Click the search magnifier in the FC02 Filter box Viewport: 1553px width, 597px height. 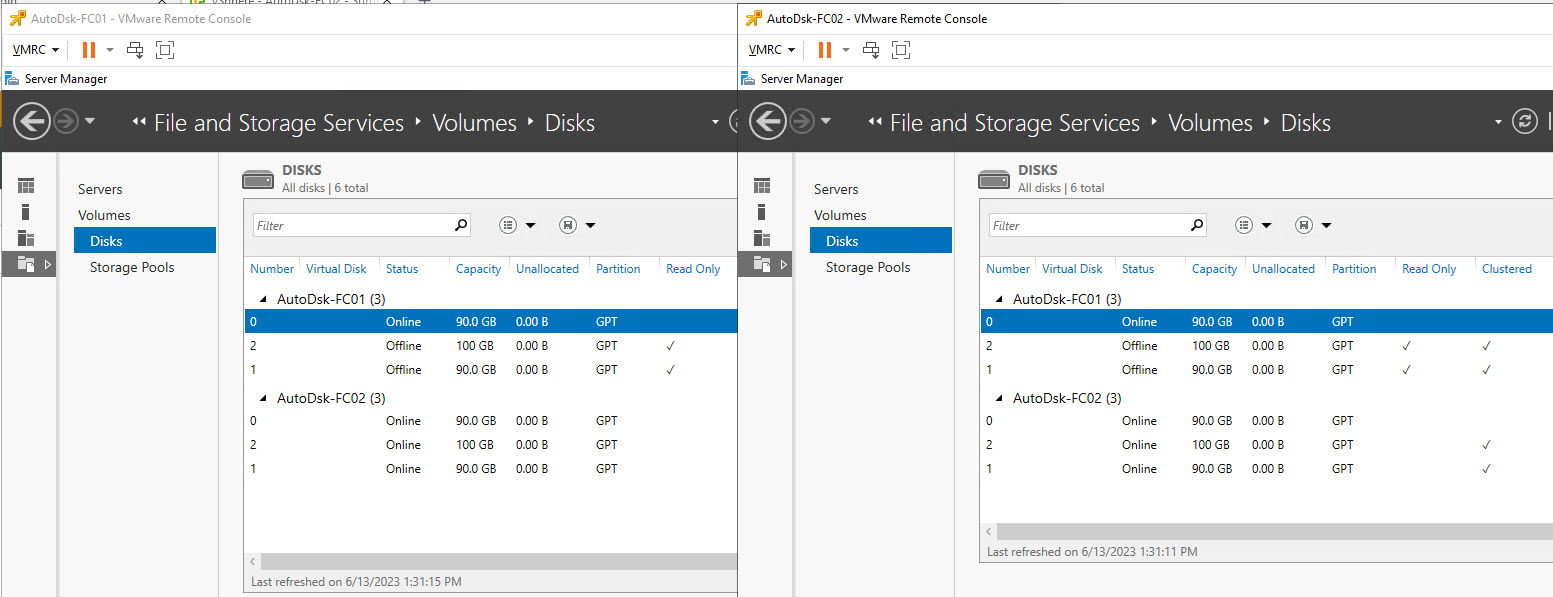[x=1196, y=225]
